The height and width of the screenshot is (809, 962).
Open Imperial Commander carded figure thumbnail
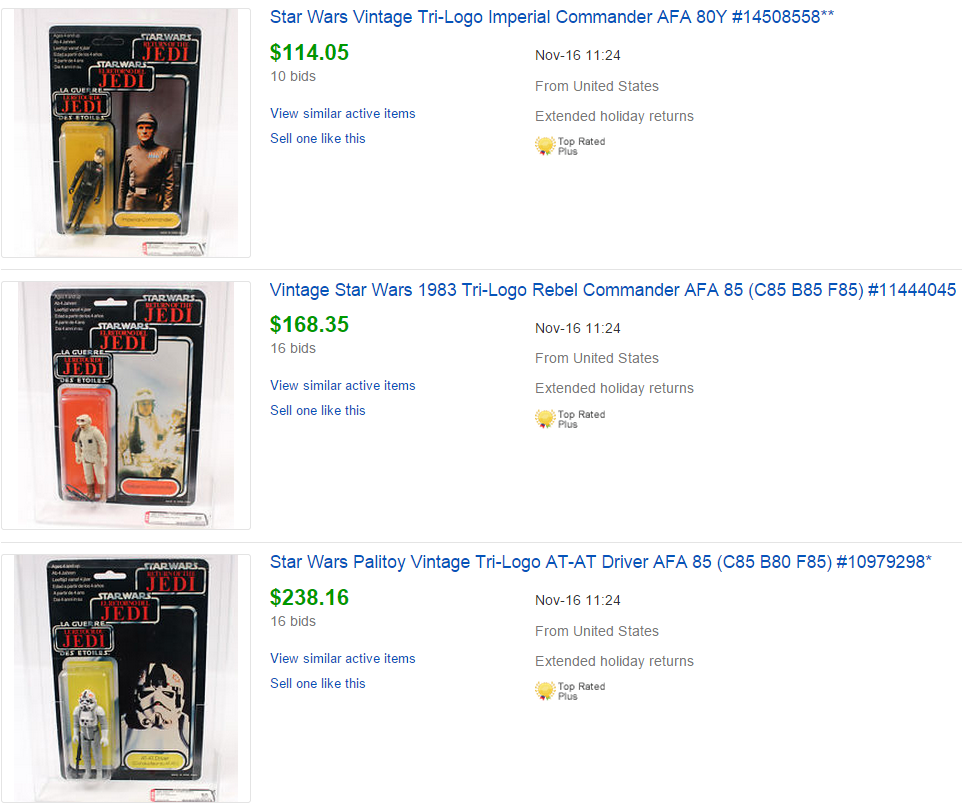(x=126, y=133)
